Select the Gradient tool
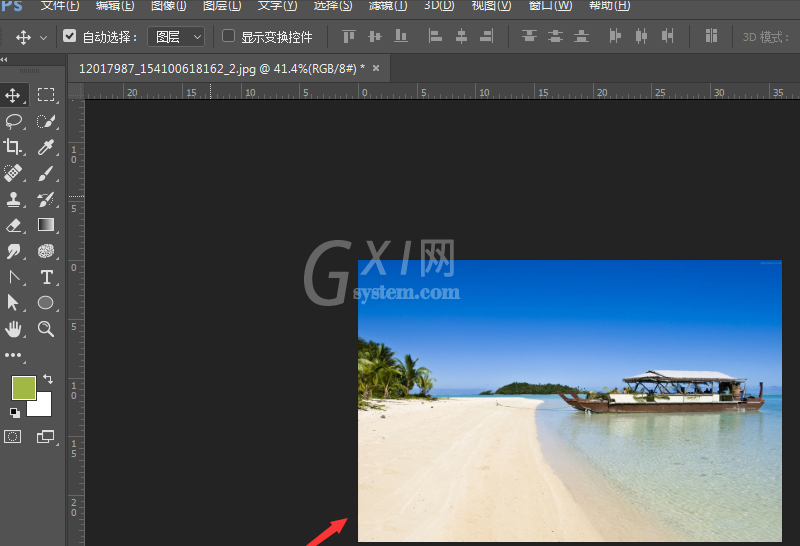800x546 pixels. [x=46, y=225]
